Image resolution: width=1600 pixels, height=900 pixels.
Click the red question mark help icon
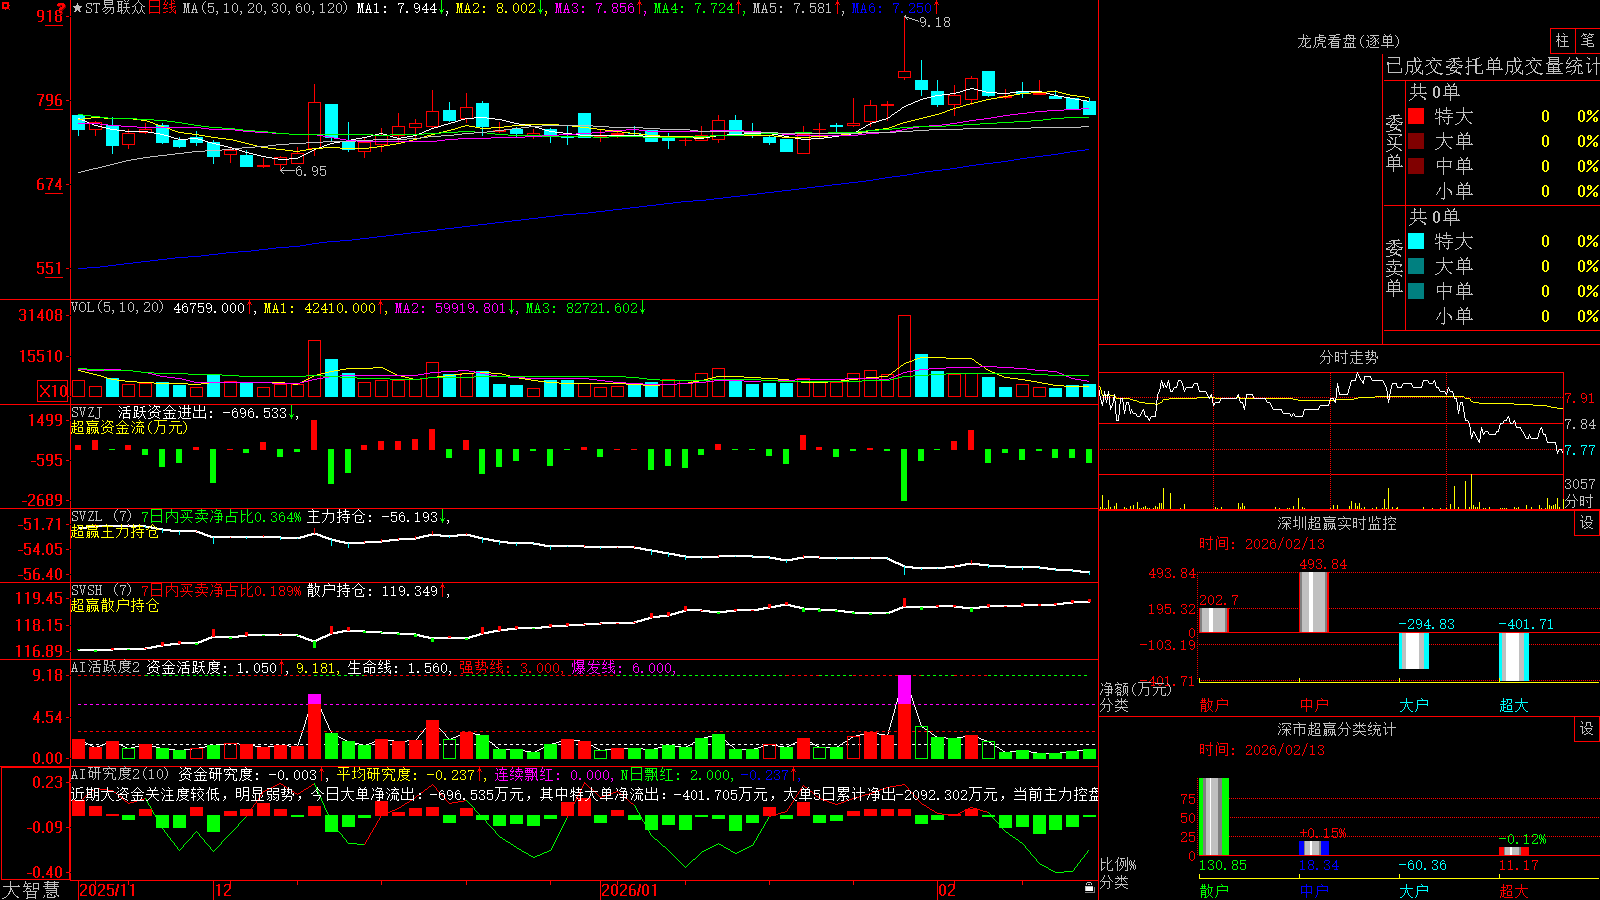(62, 7)
